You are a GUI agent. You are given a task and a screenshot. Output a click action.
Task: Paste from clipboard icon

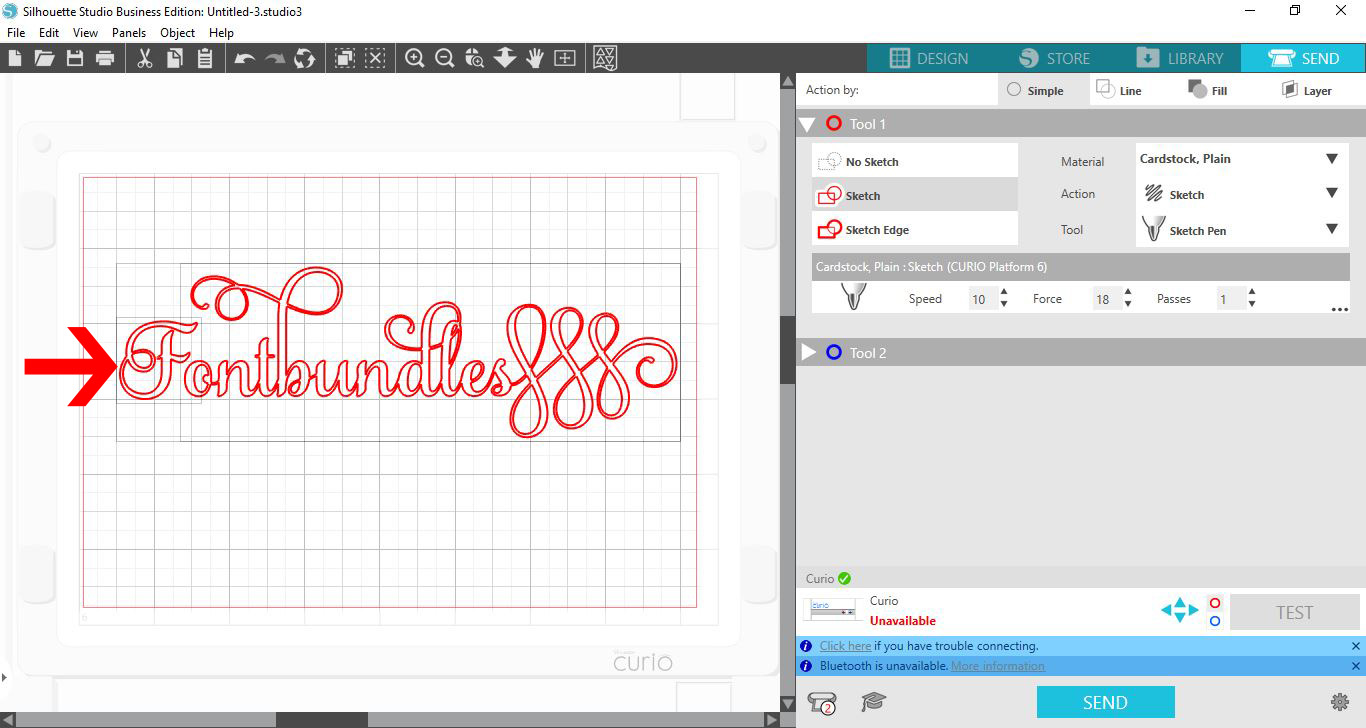205,58
